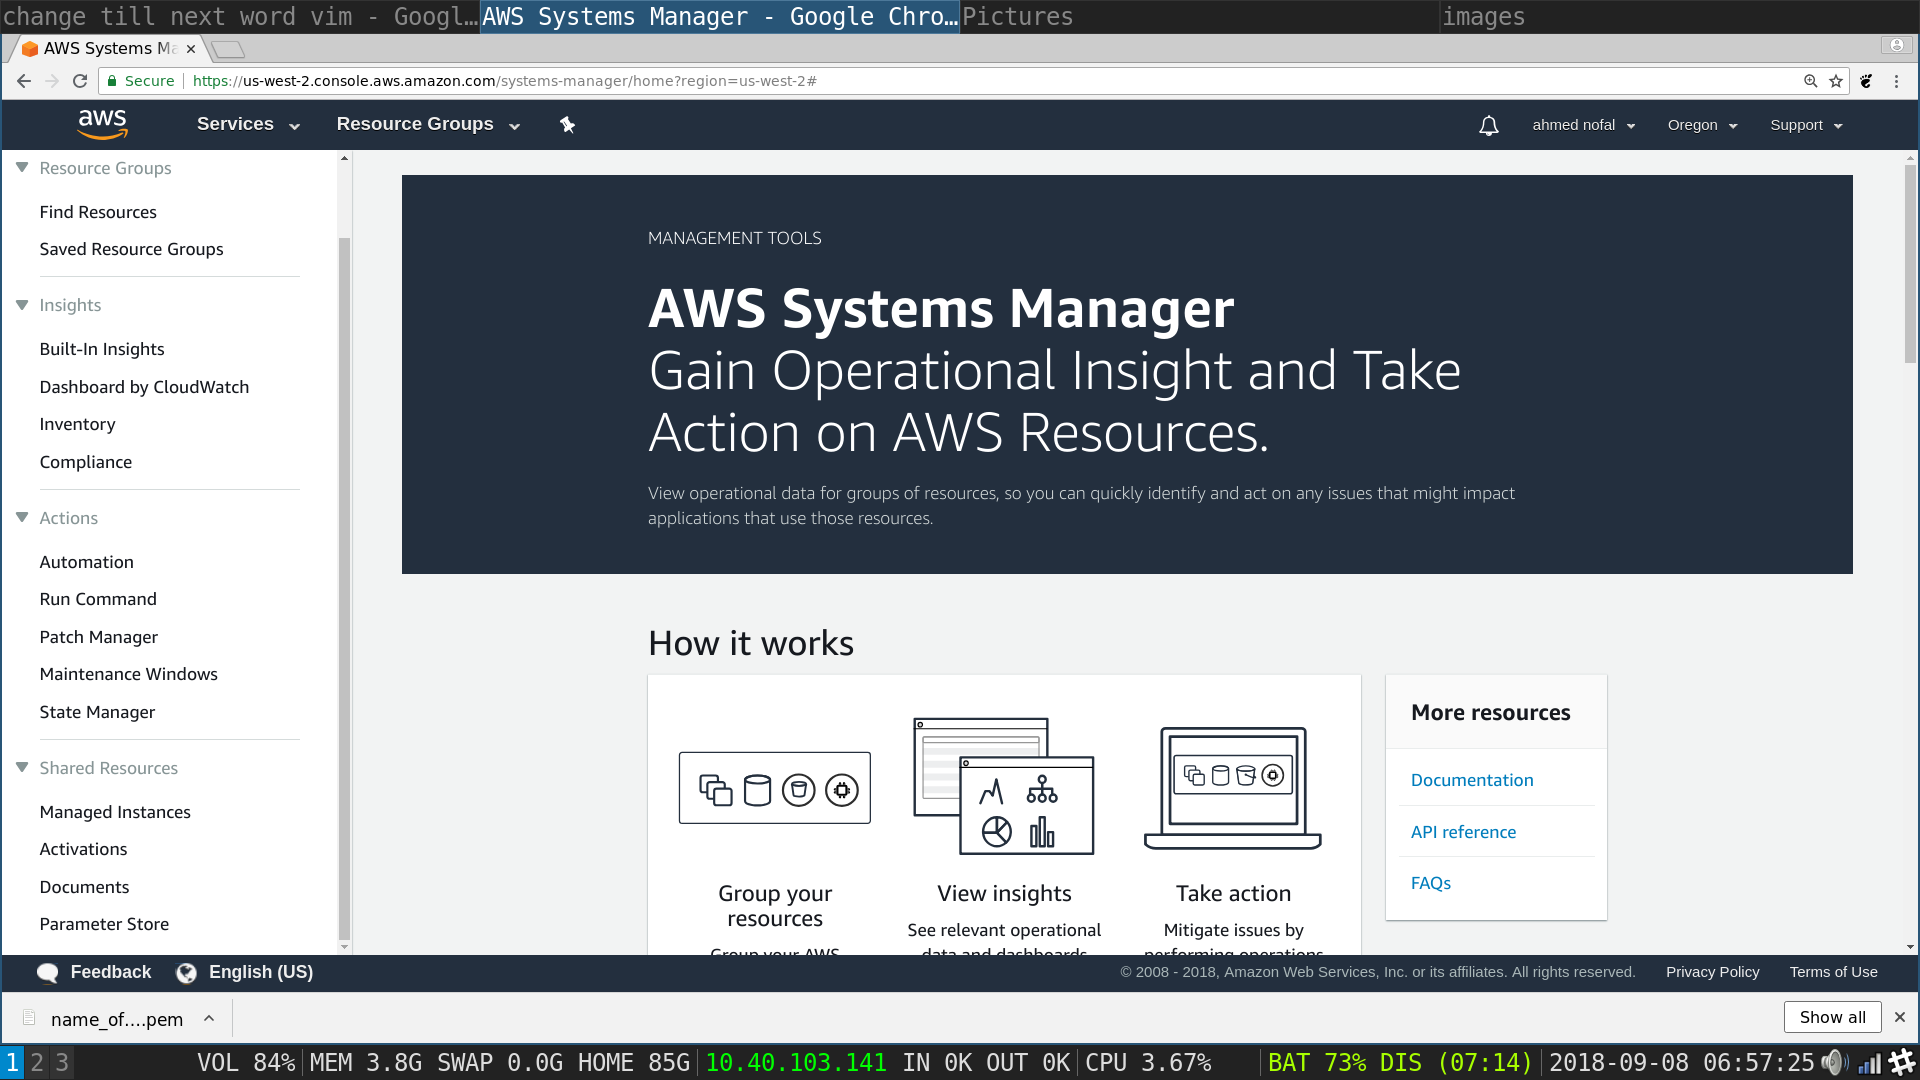Open the Oregon region dropdown
This screenshot has height=1080, width=1920.
pos(1702,125)
